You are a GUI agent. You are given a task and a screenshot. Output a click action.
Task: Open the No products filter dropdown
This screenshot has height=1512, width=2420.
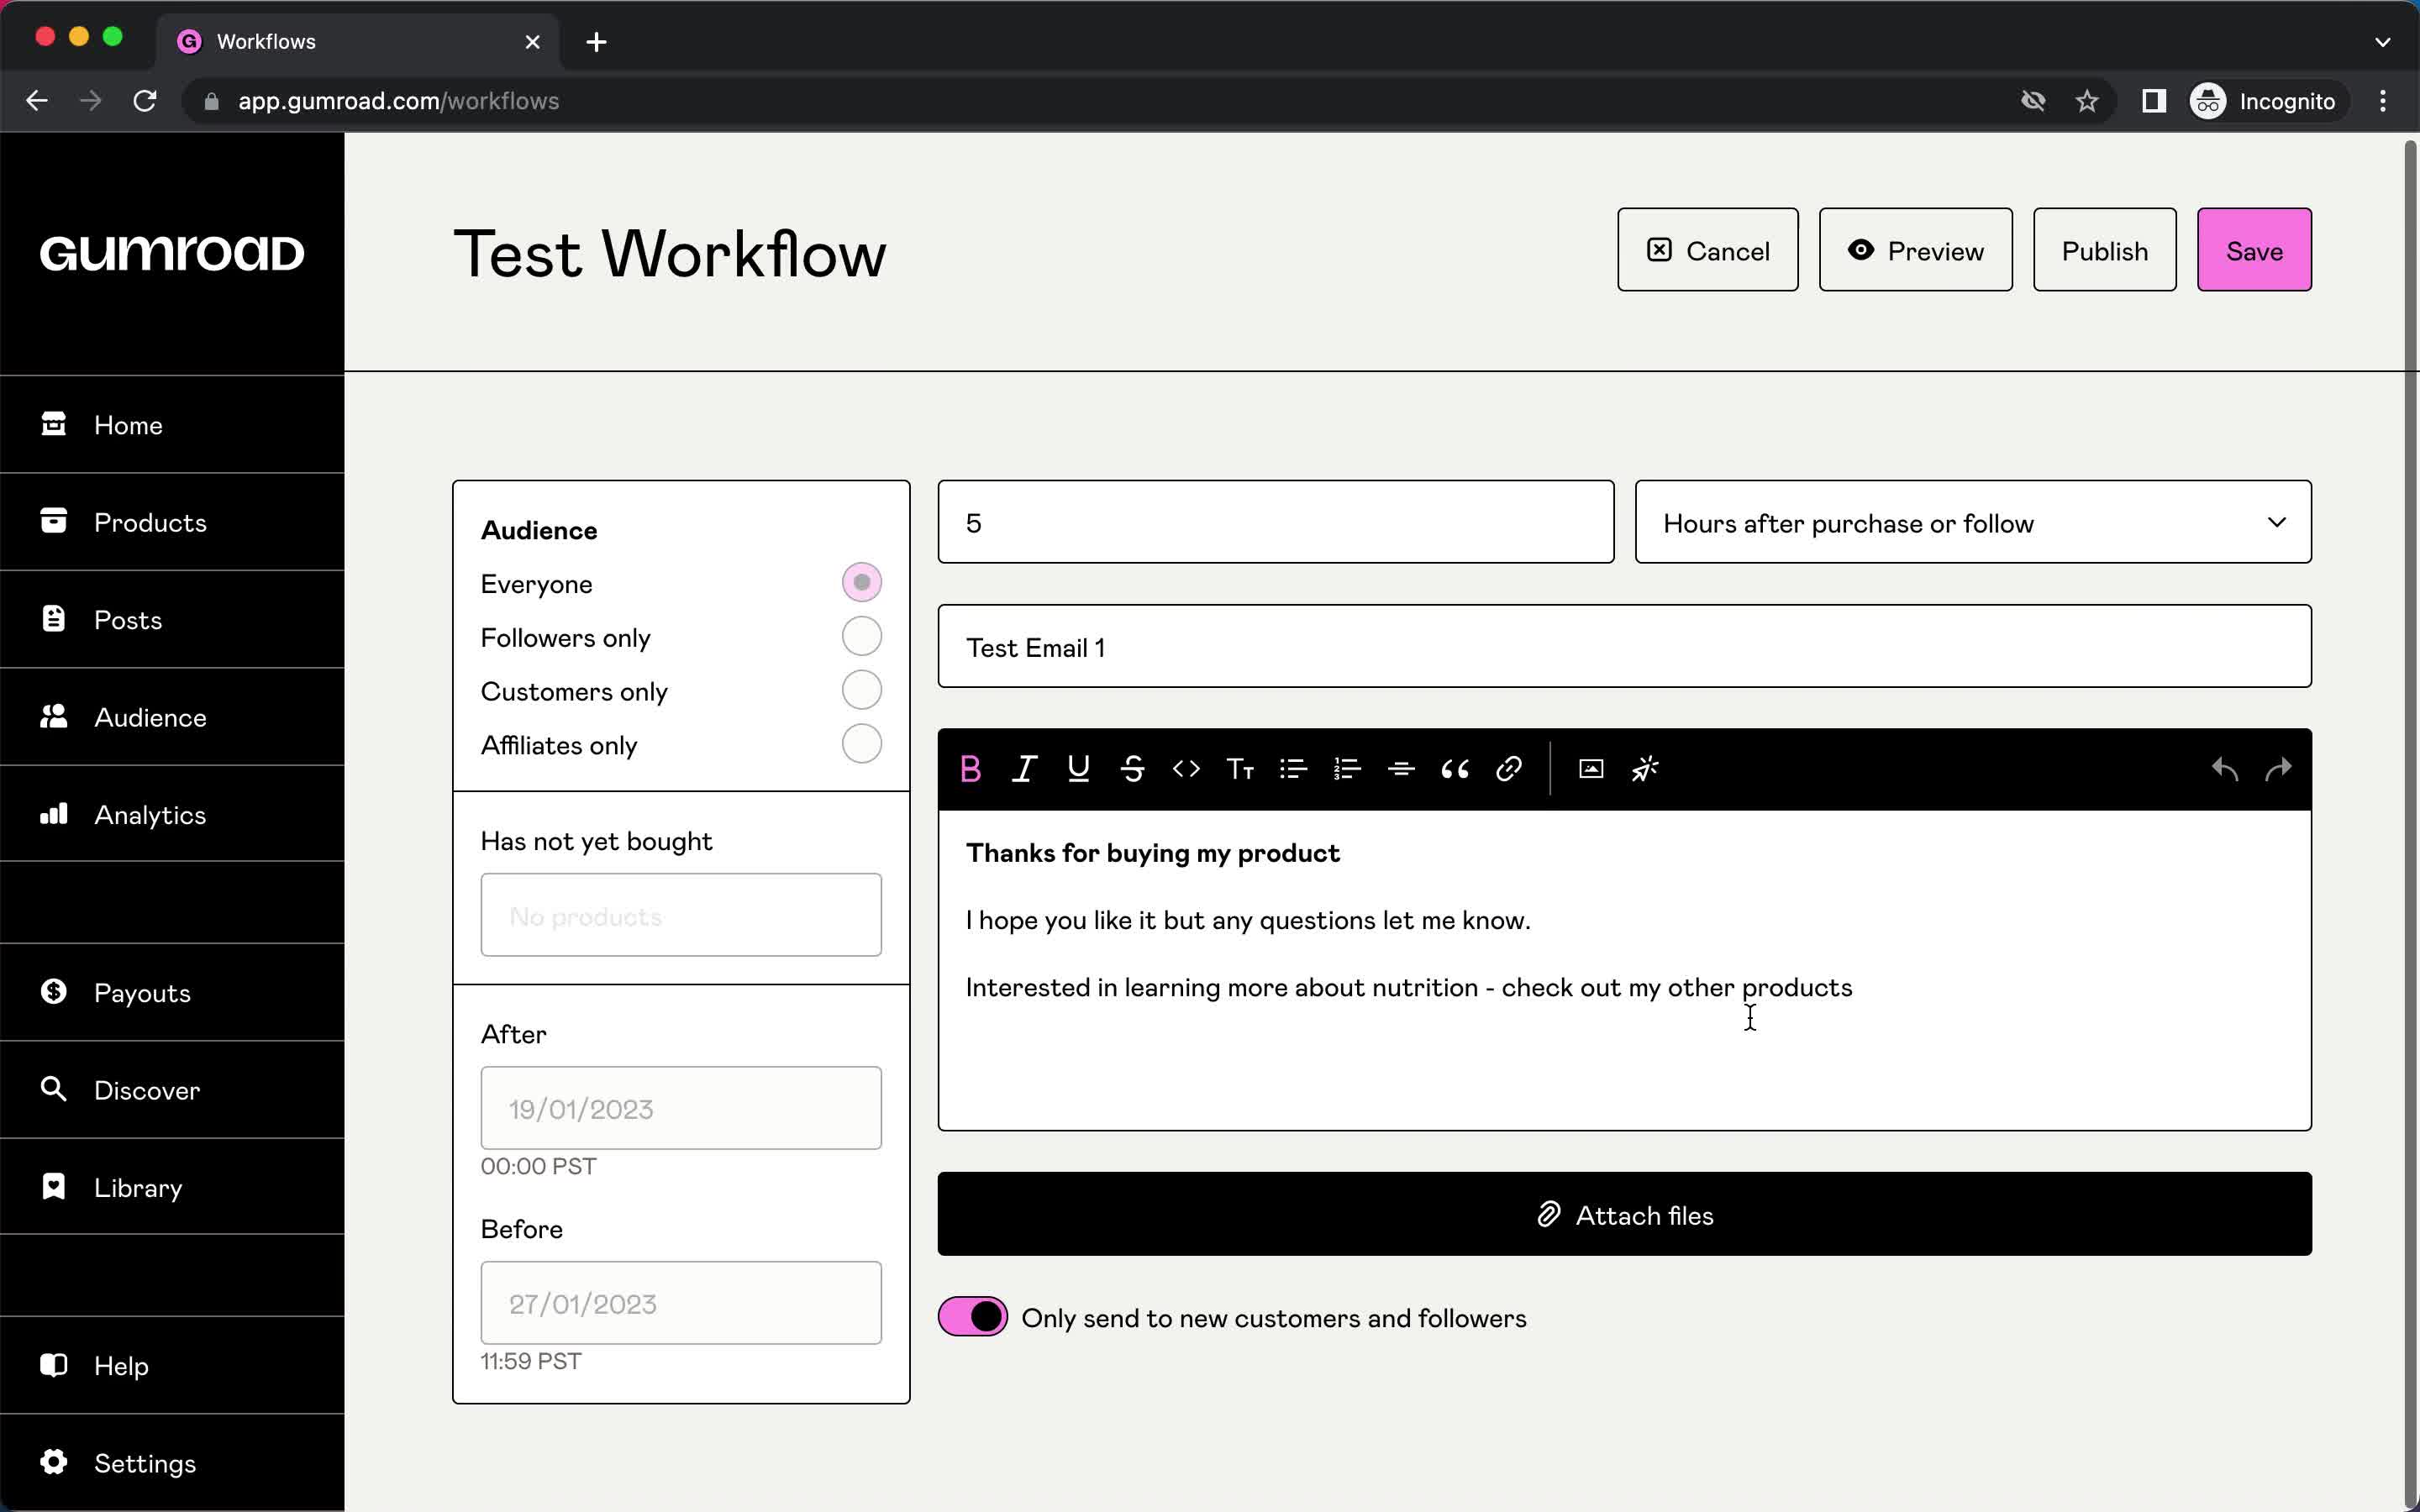tap(680, 915)
